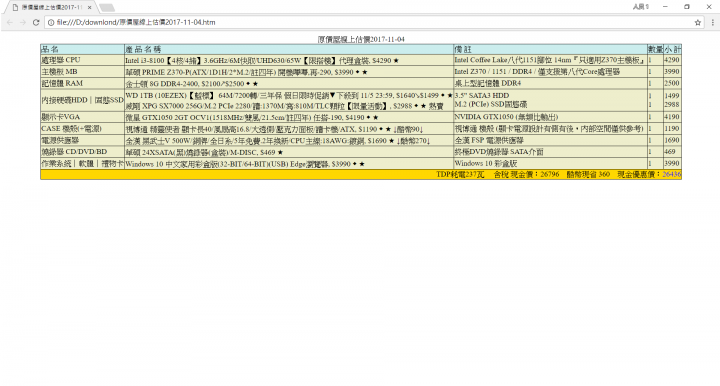Click the subtotal value 469
The width and height of the screenshot is (720, 386).
pyautogui.click(x=669, y=151)
